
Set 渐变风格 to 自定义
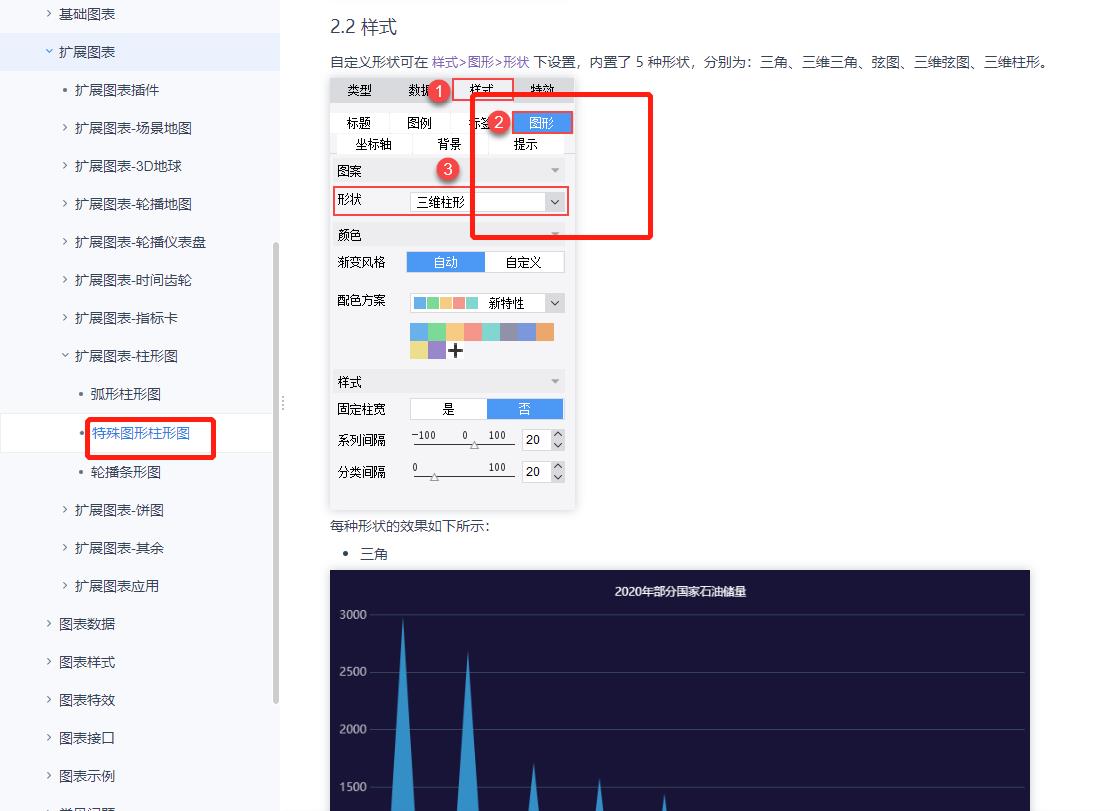(x=524, y=262)
